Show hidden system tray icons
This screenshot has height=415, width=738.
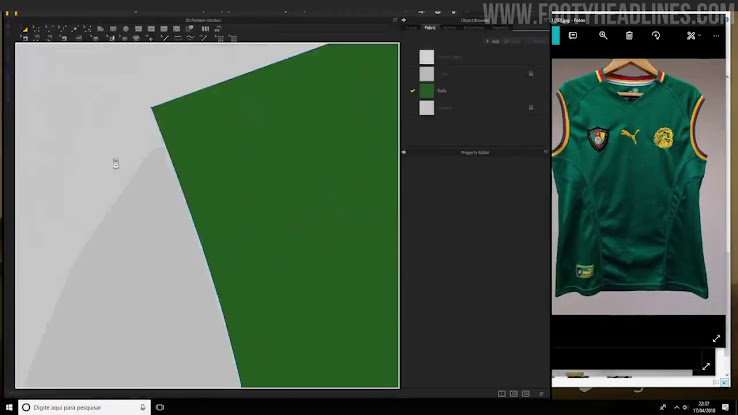(x=676, y=407)
